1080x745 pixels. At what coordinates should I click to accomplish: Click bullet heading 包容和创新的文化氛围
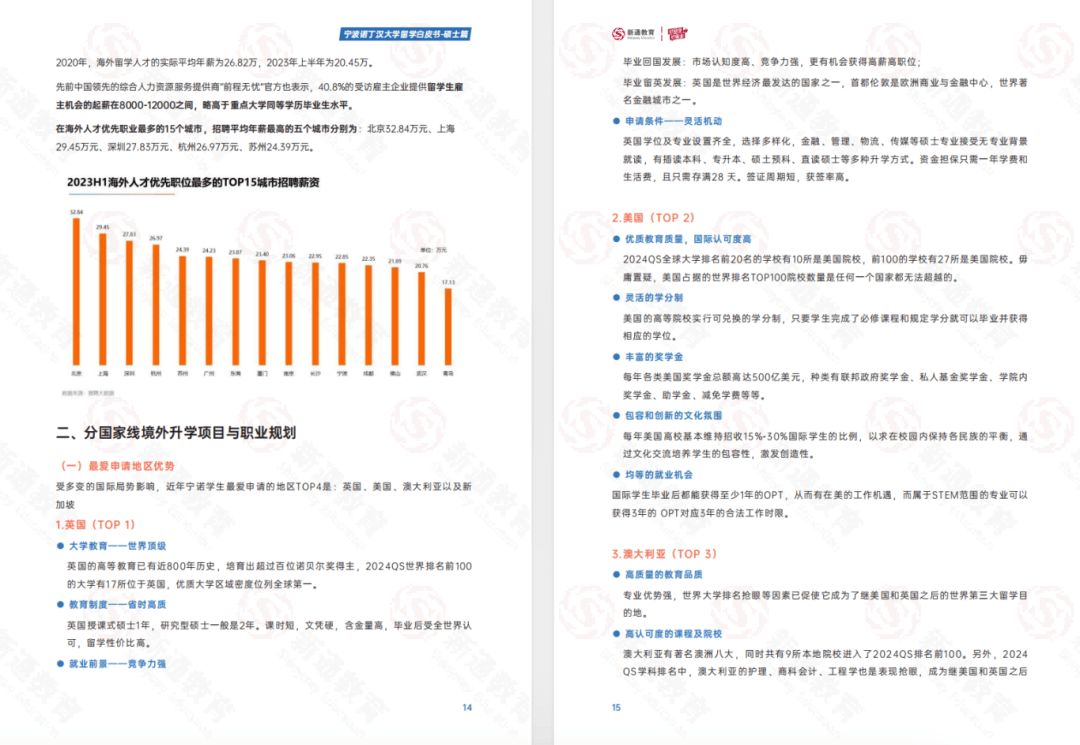click(x=673, y=415)
